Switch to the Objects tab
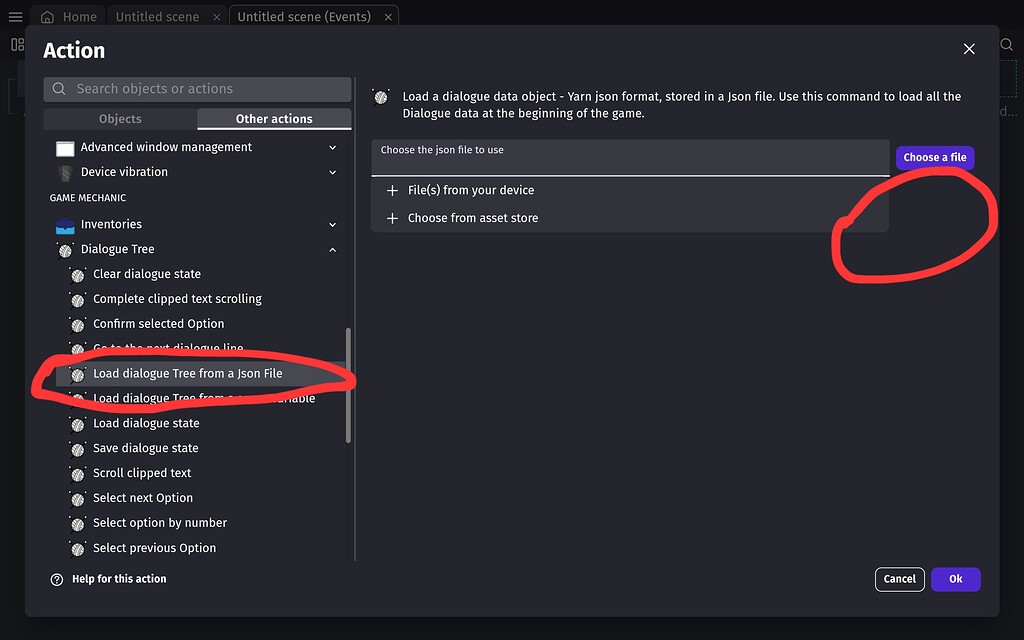 (x=119, y=118)
